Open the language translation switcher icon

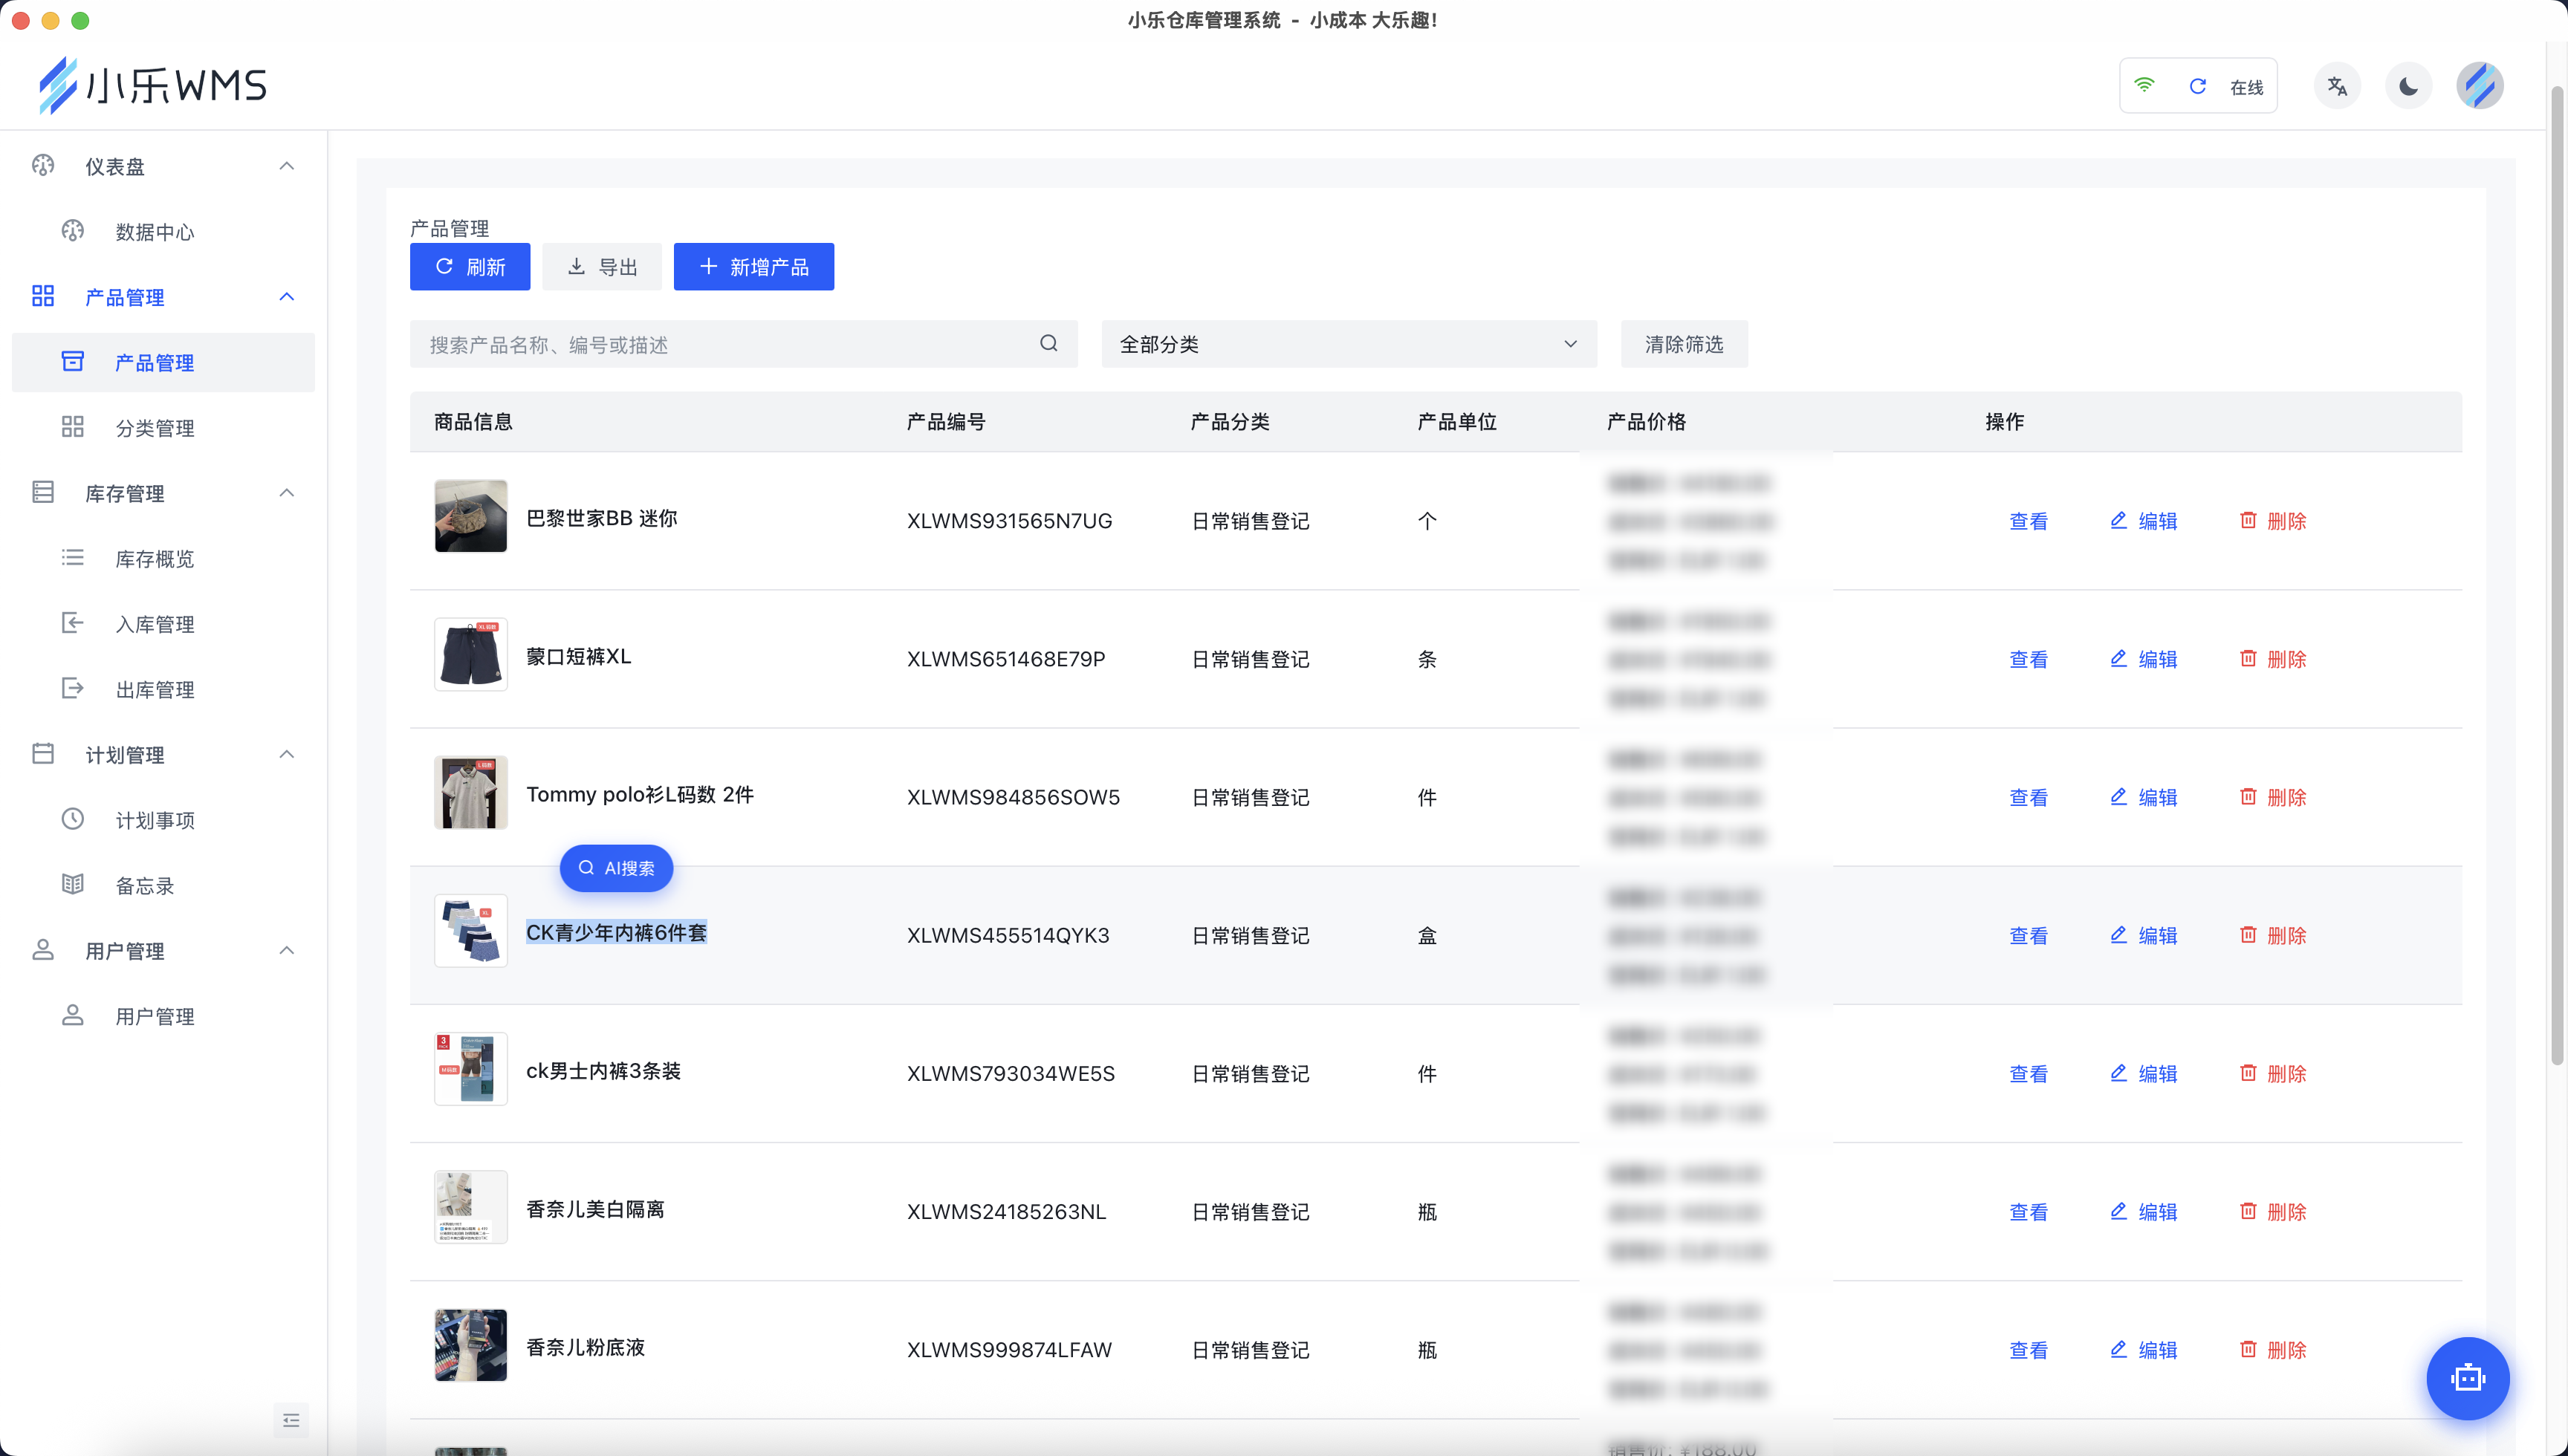pyautogui.click(x=2337, y=86)
